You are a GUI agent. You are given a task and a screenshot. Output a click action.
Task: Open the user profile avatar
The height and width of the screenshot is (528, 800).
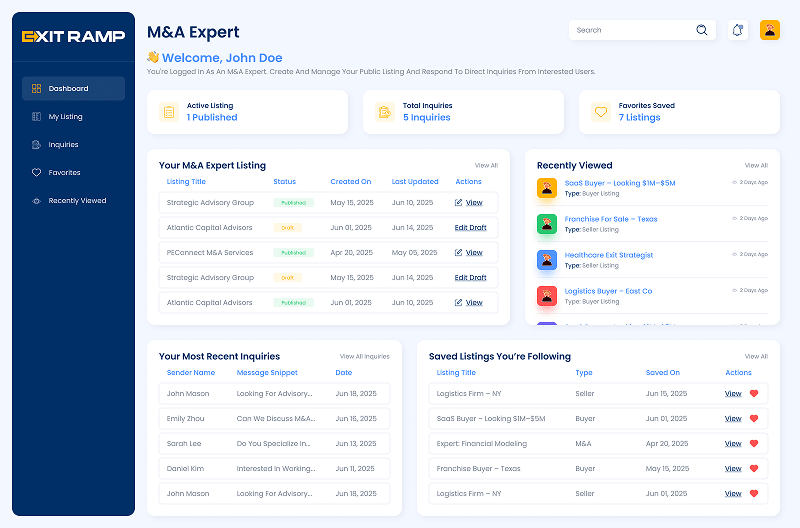770,30
